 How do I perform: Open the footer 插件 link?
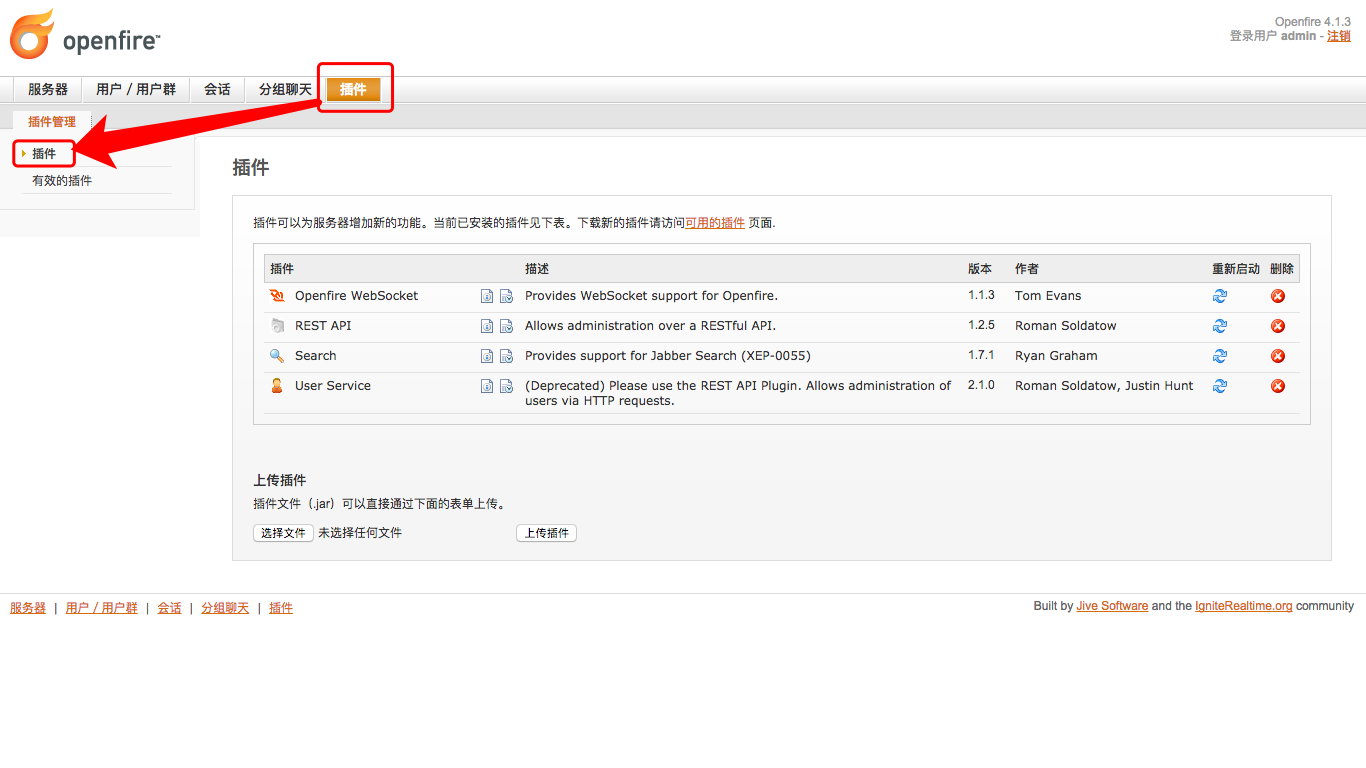coord(281,608)
